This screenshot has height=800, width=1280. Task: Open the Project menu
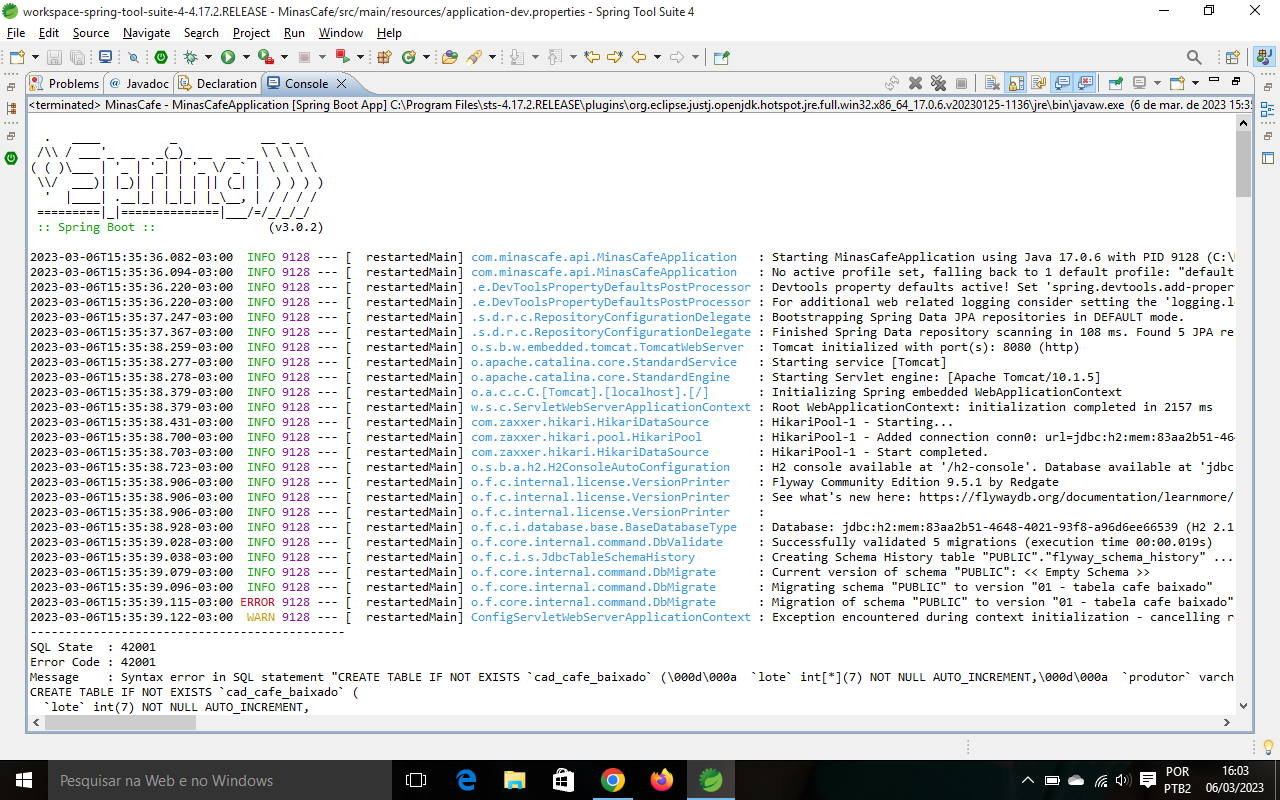click(251, 33)
